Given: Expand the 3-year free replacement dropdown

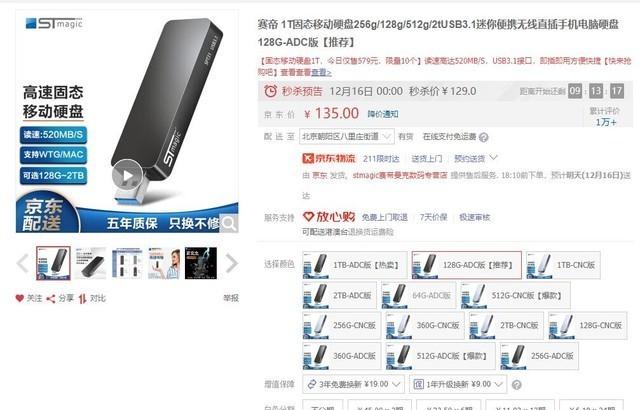Looking at the screenshot, I should click(353, 384).
